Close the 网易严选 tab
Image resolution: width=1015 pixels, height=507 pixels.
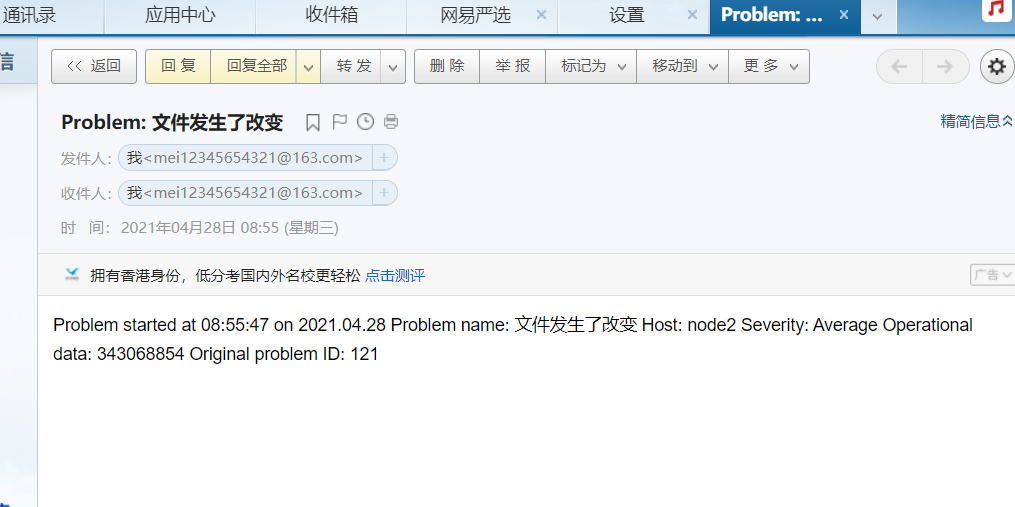542,15
